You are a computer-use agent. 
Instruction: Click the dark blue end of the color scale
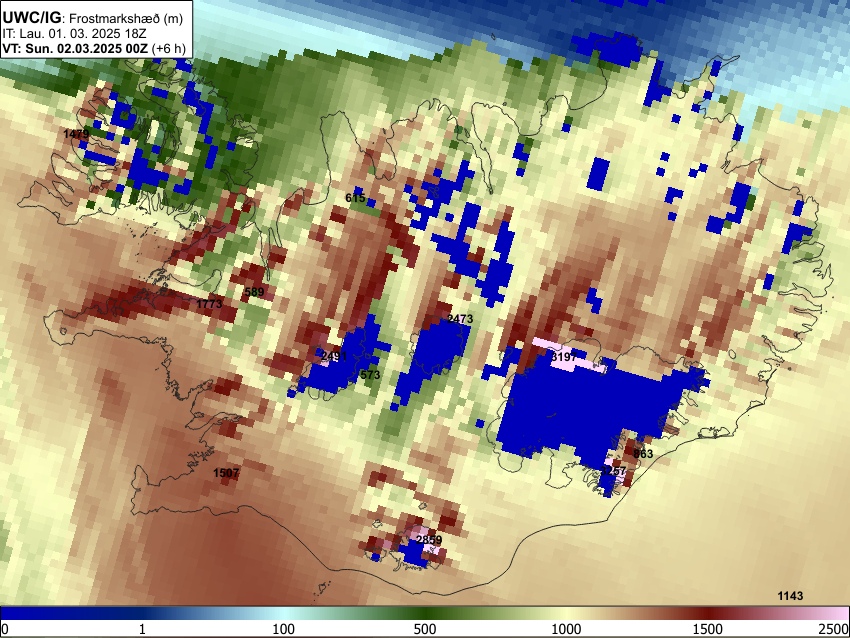(x=33, y=613)
